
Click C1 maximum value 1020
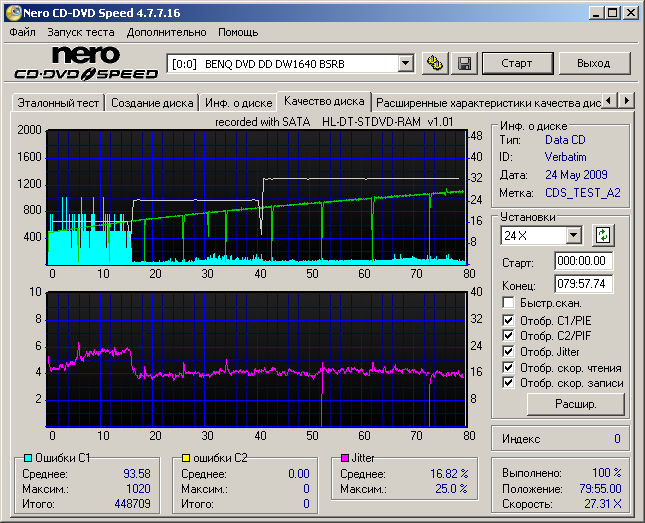coord(138,488)
